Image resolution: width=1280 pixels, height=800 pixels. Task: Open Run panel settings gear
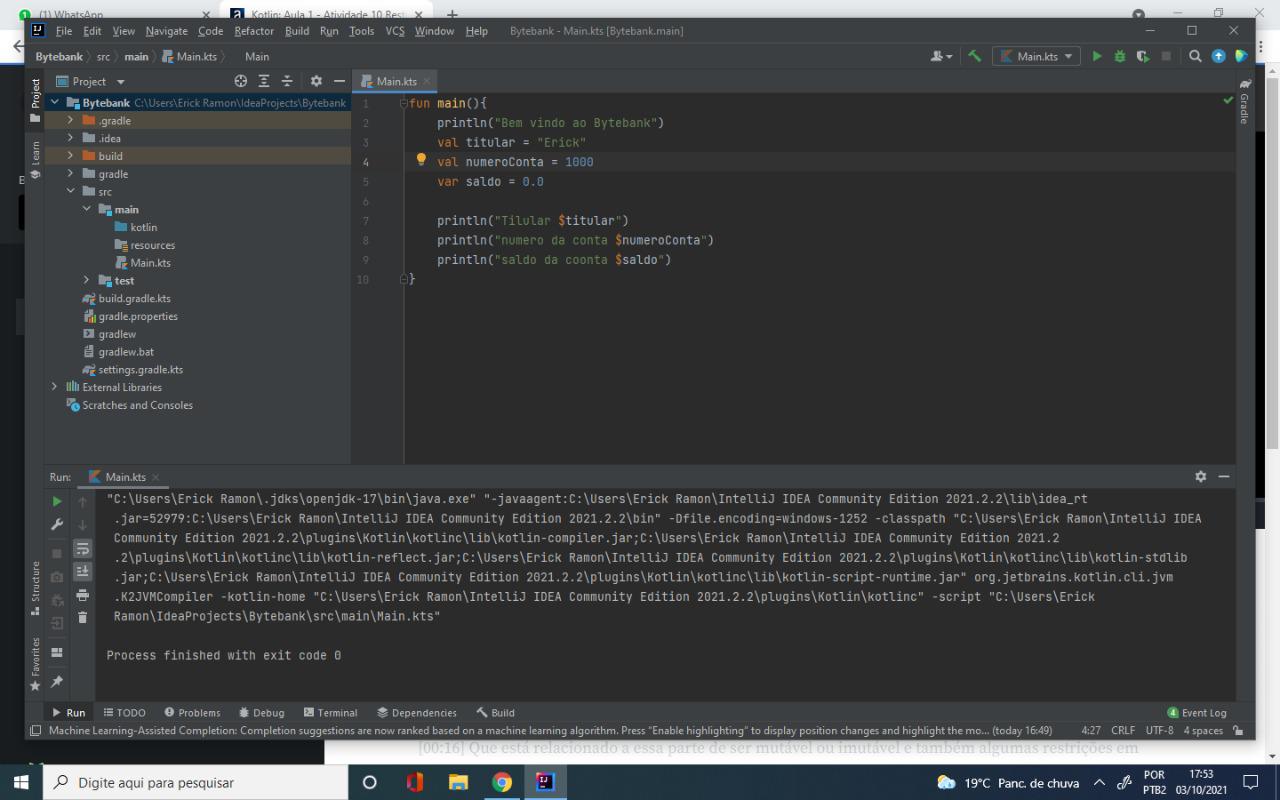tap(1200, 476)
